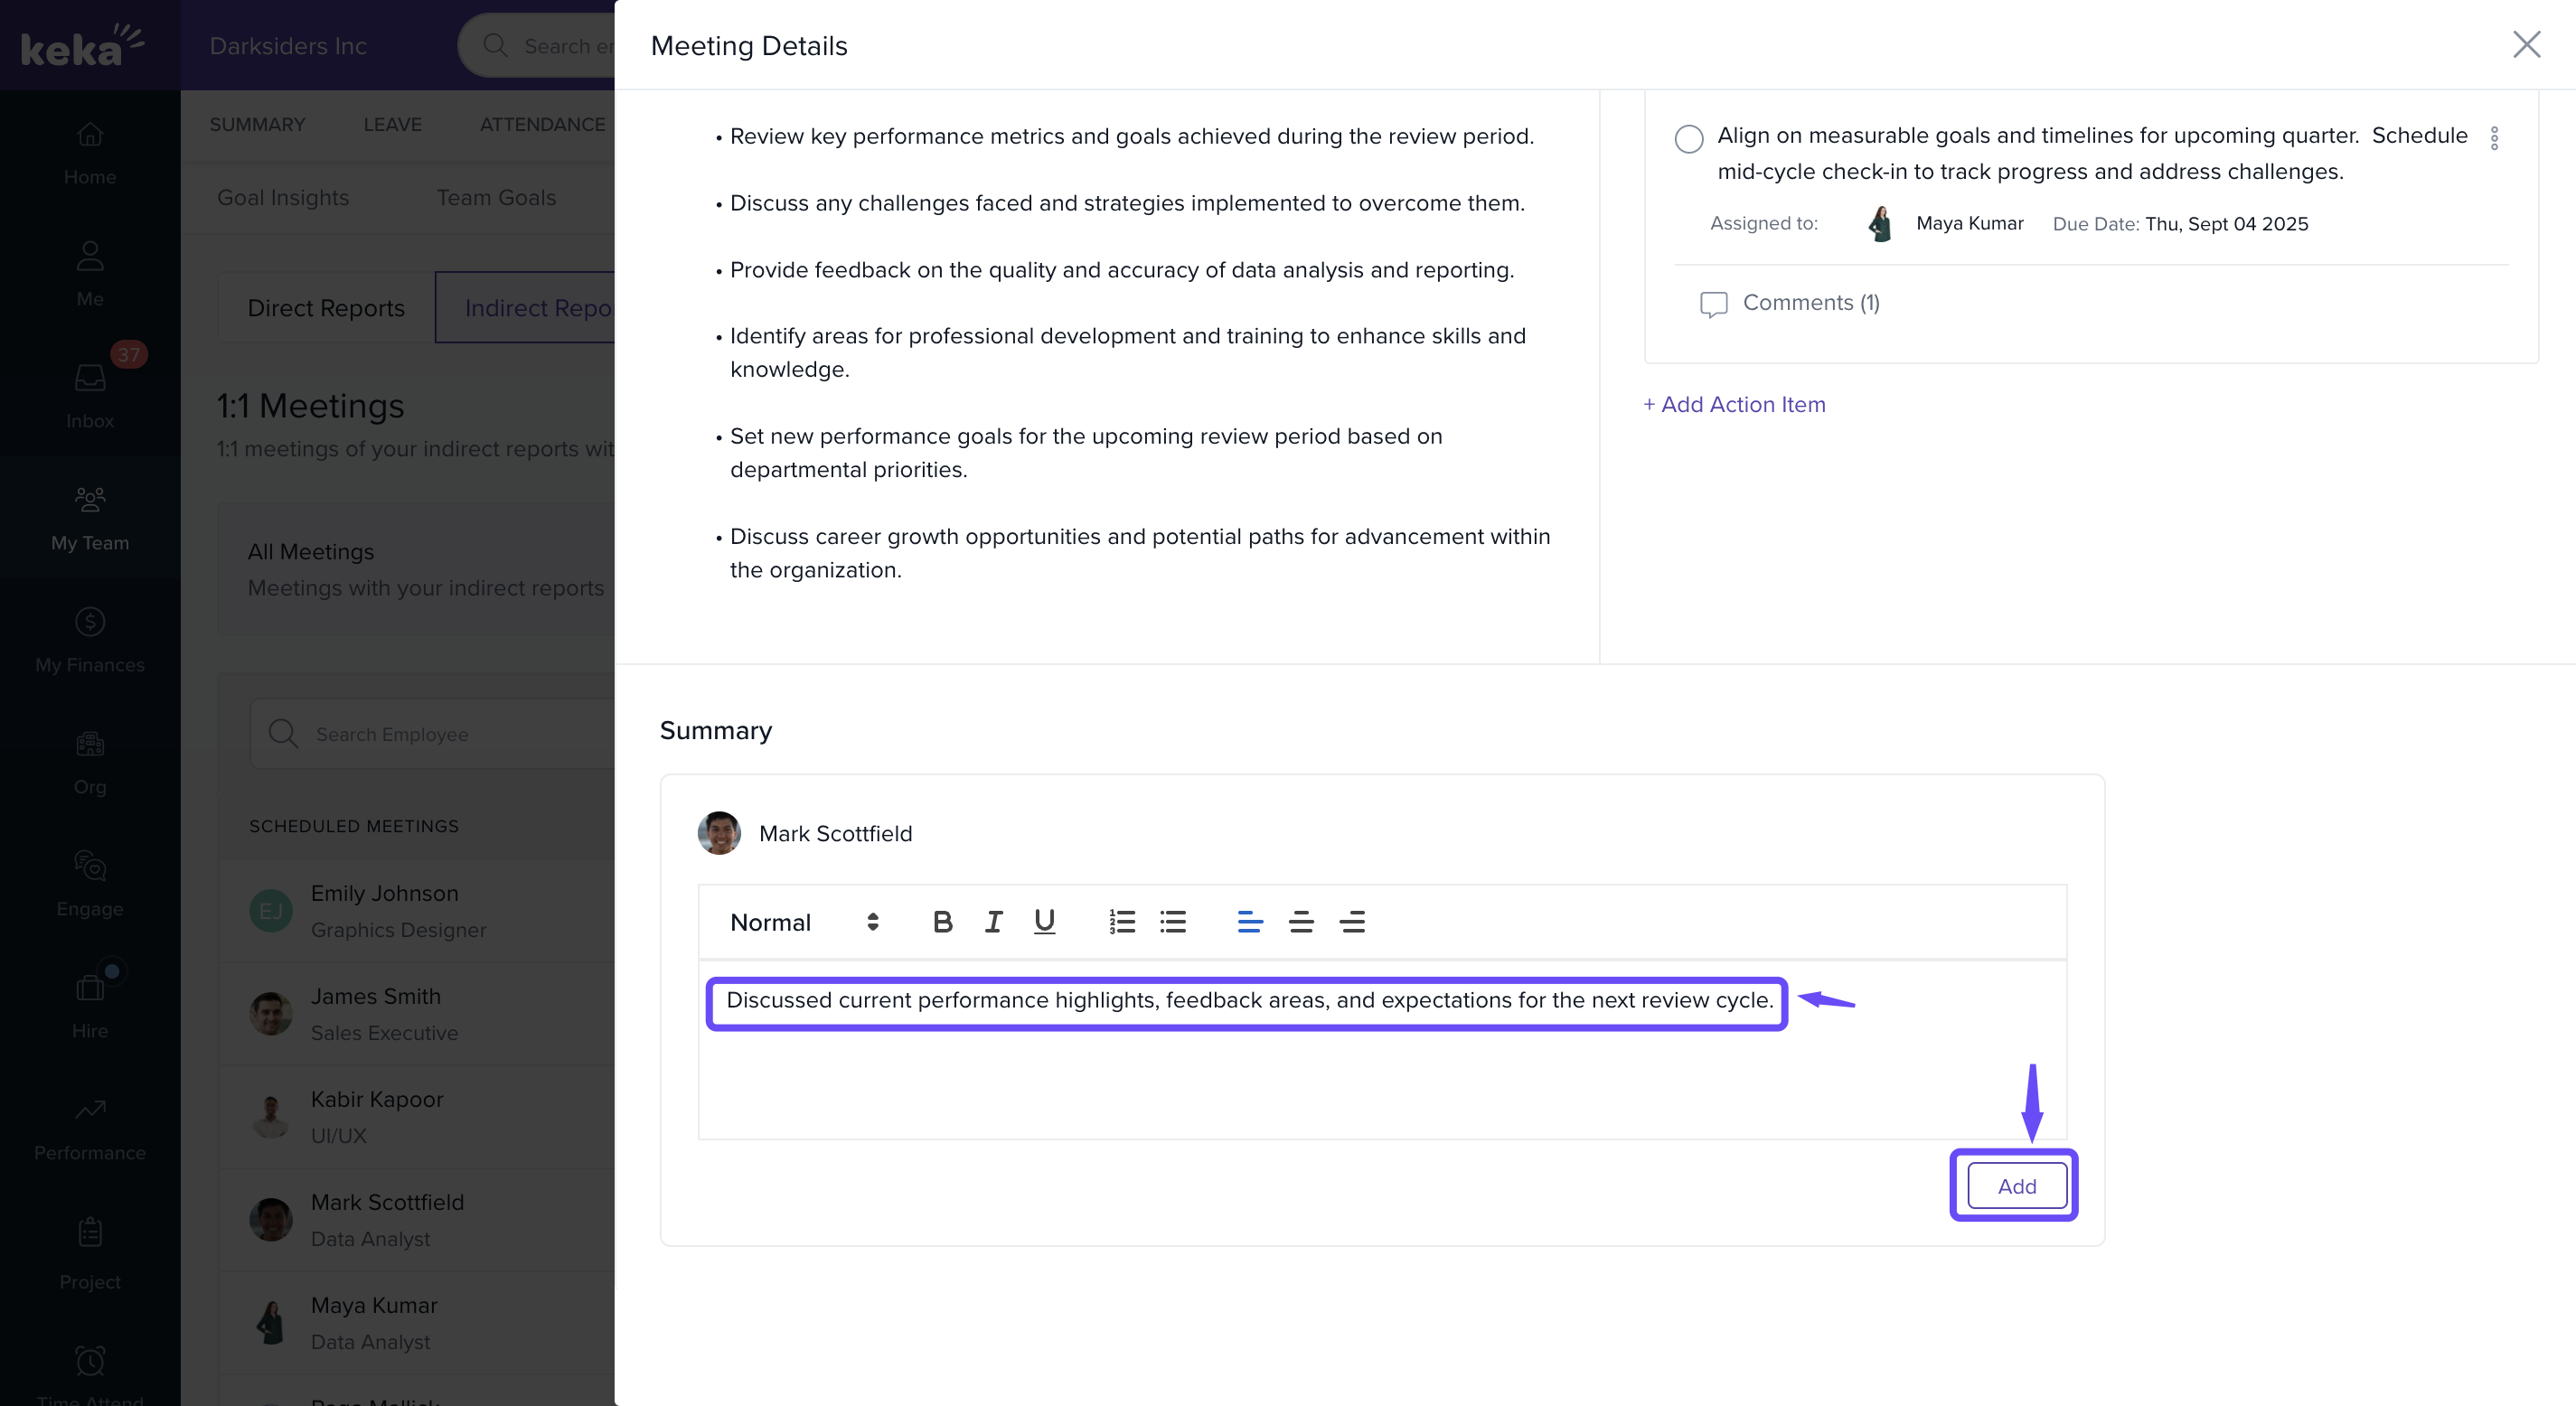Go to Home in the sidebar
Screen dimensions: 2576x1406
90,152
